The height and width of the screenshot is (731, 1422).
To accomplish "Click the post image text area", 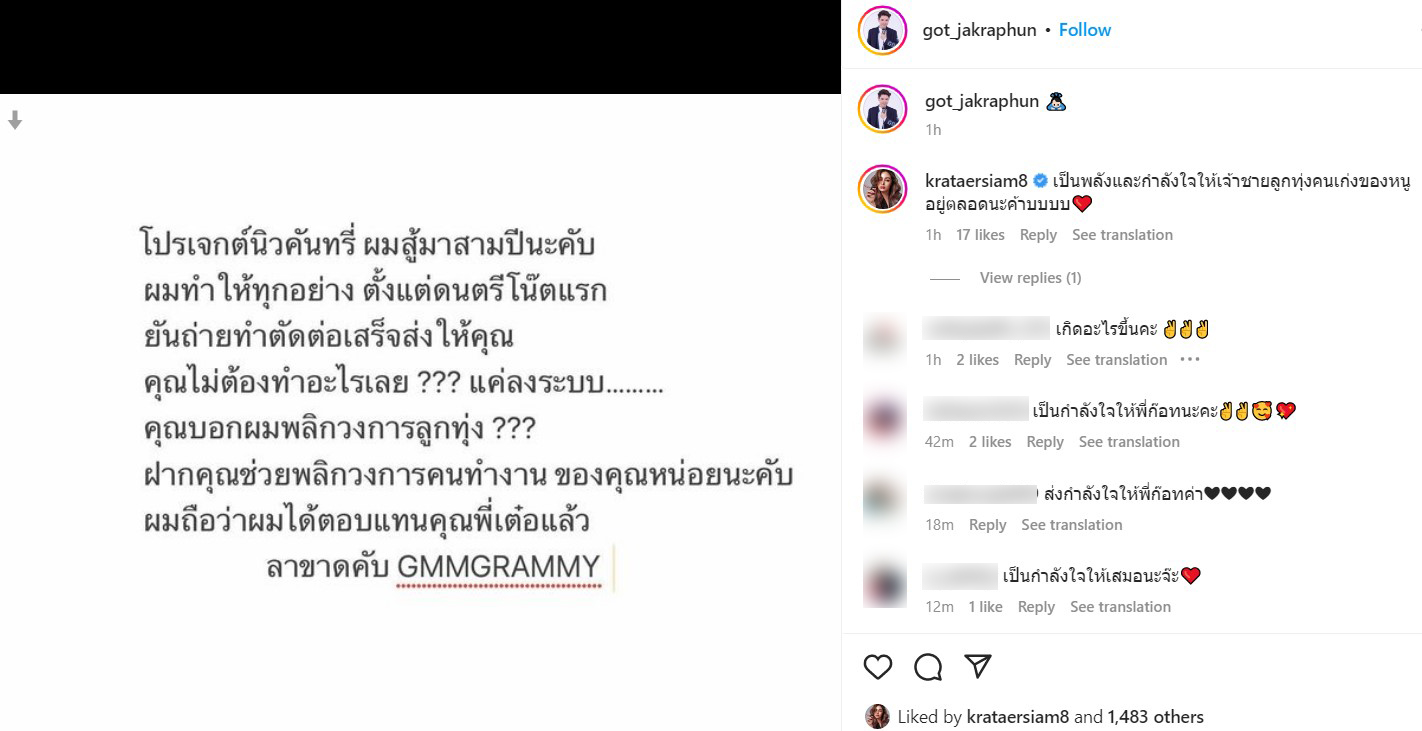I will [x=467, y=407].
